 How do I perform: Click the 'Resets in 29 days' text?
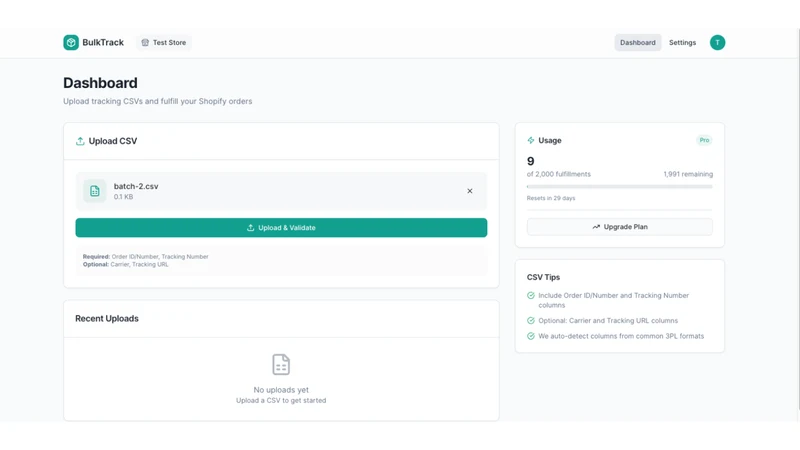click(551, 198)
